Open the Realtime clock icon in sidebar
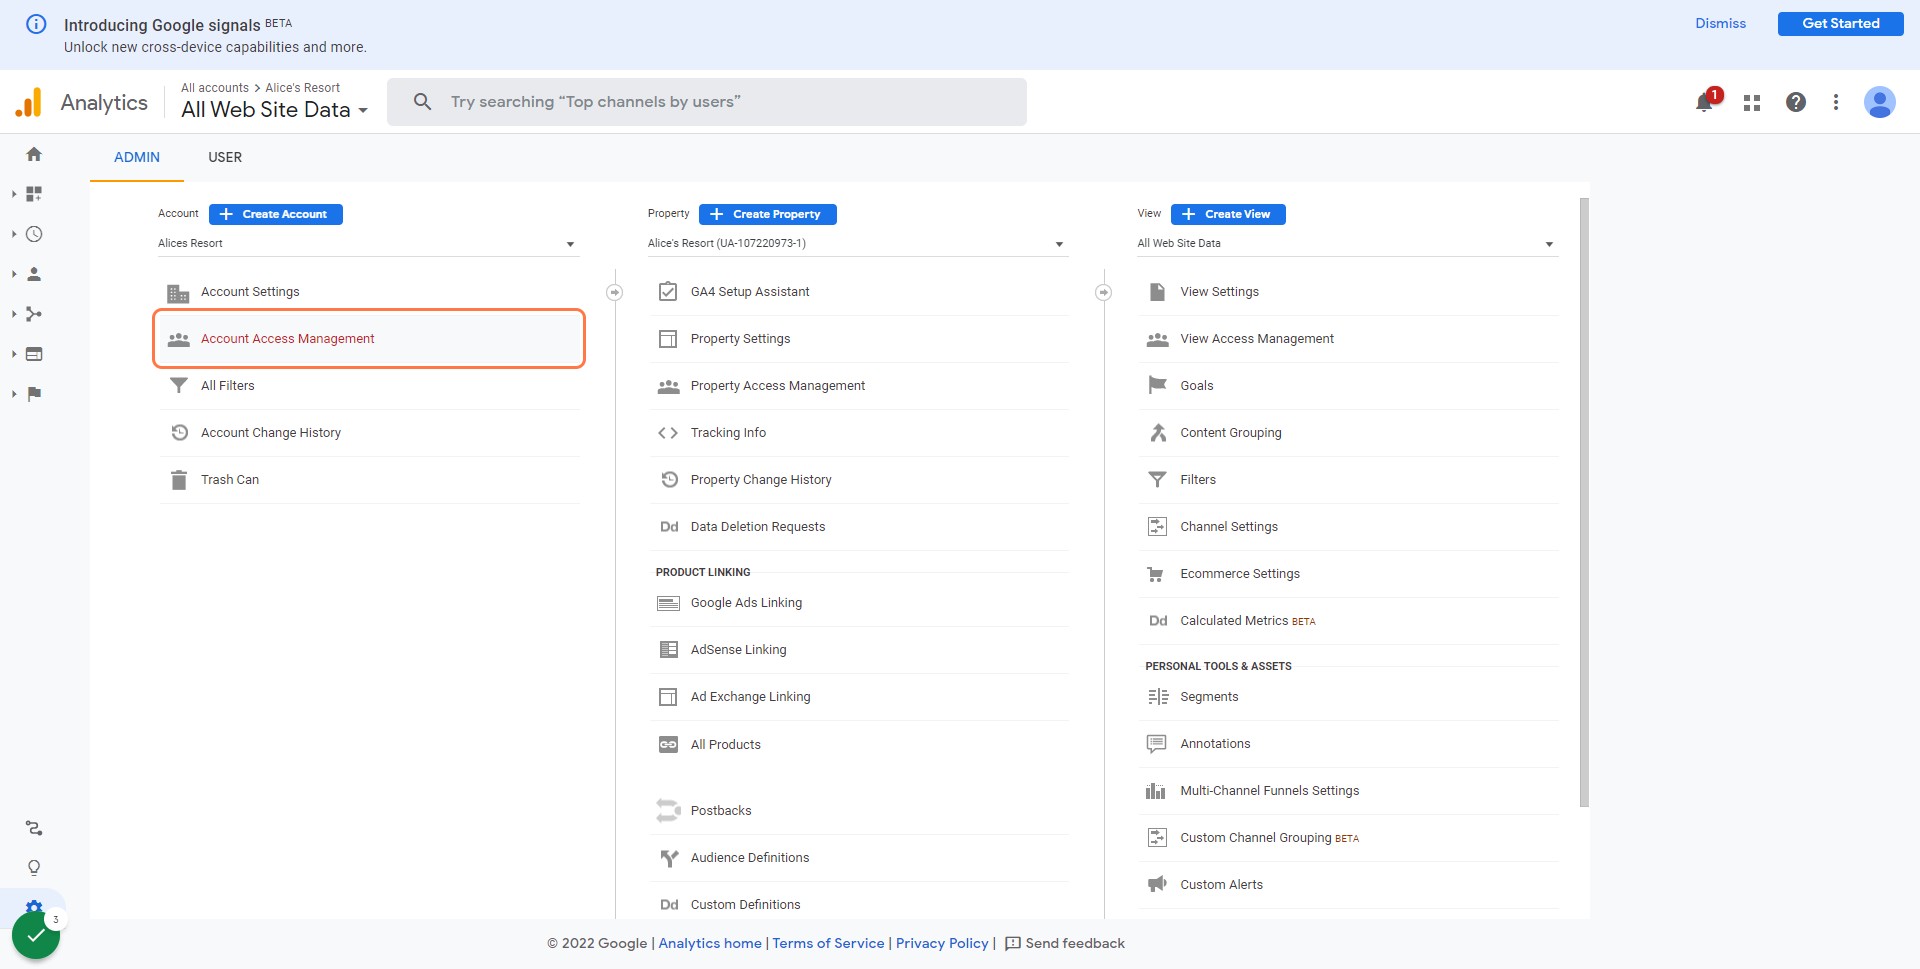The width and height of the screenshot is (1920, 969). pos(34,234)
